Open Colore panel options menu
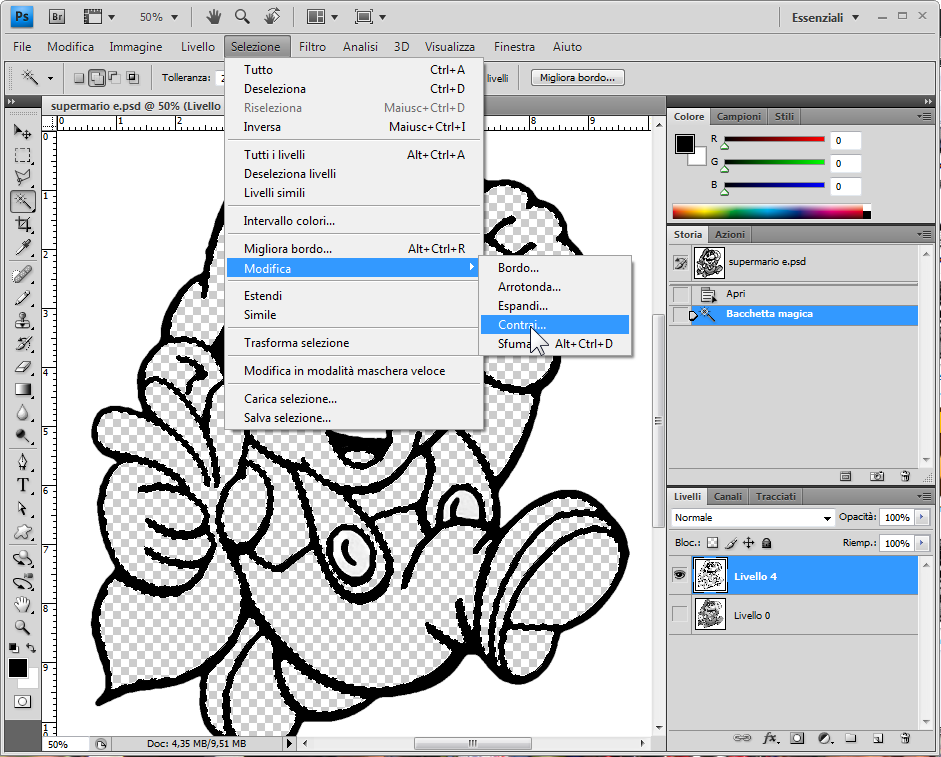Screen dimensions: 941x757 pos(925,116)
